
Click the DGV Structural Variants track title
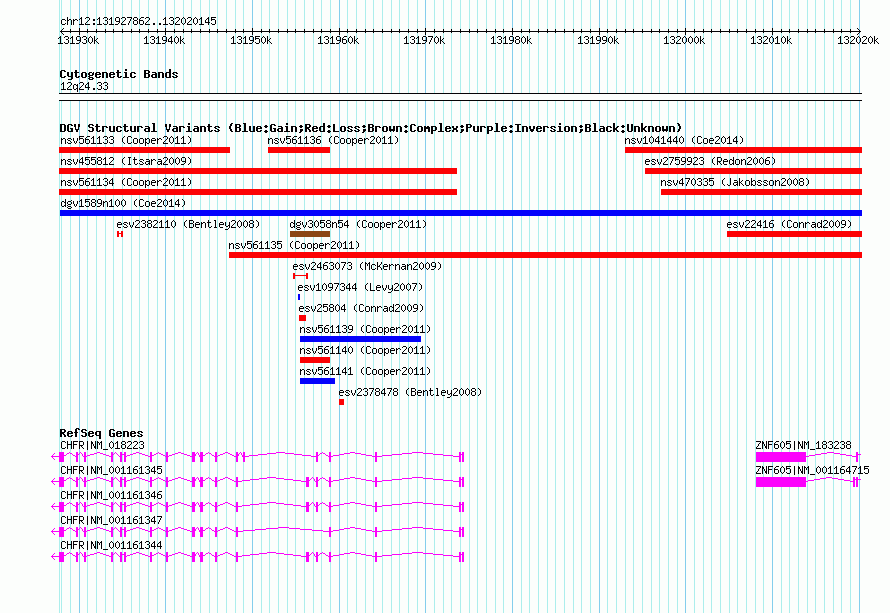click(x=371, y=128)
